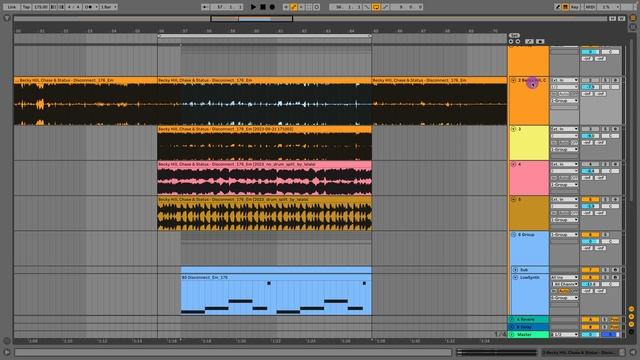Solo track 3

tap(606, 129)
